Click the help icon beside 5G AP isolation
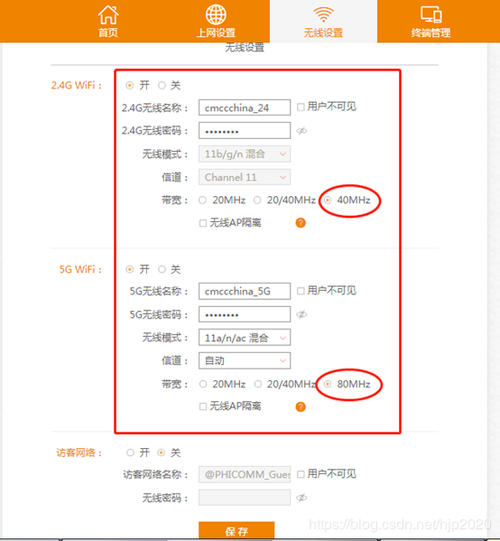The width and height of the screenshot is (500, 541). click(301, 407)
